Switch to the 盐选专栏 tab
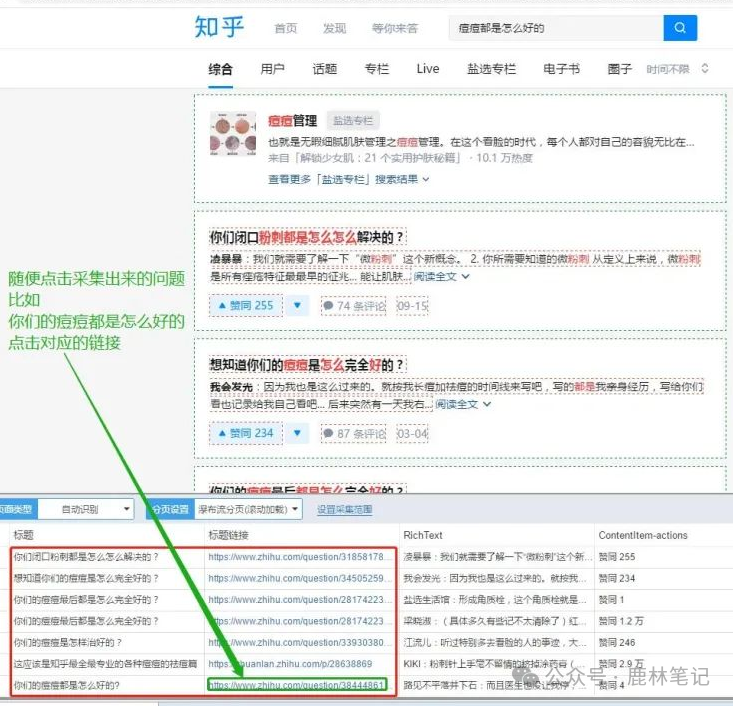Image resolution: width=733 pixels, height=706 pixels. [492, 69]
